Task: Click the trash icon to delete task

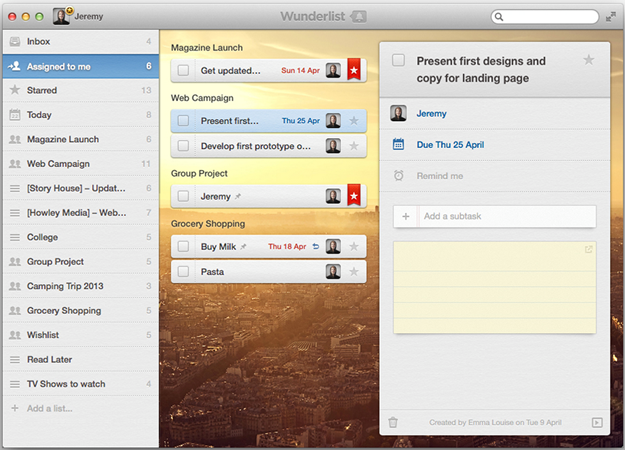Action: point(393,422)
